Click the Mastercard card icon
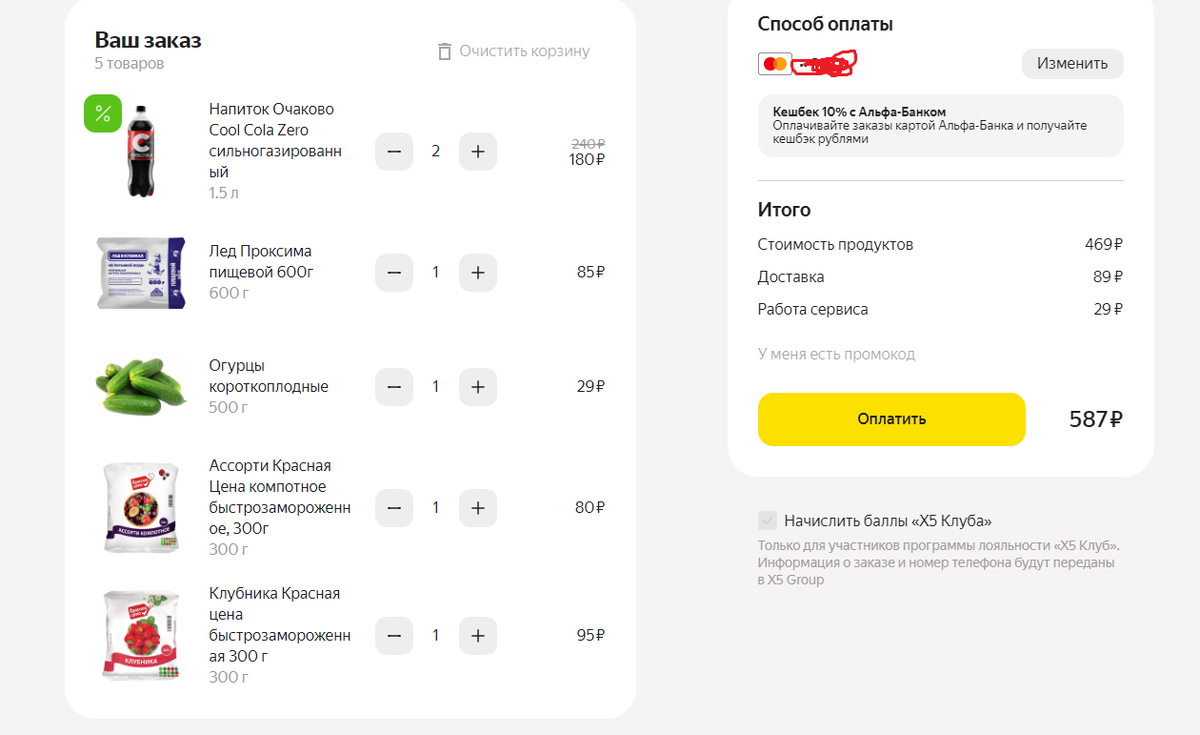Screen dimensions: 1200x735 tap(774, 64)
